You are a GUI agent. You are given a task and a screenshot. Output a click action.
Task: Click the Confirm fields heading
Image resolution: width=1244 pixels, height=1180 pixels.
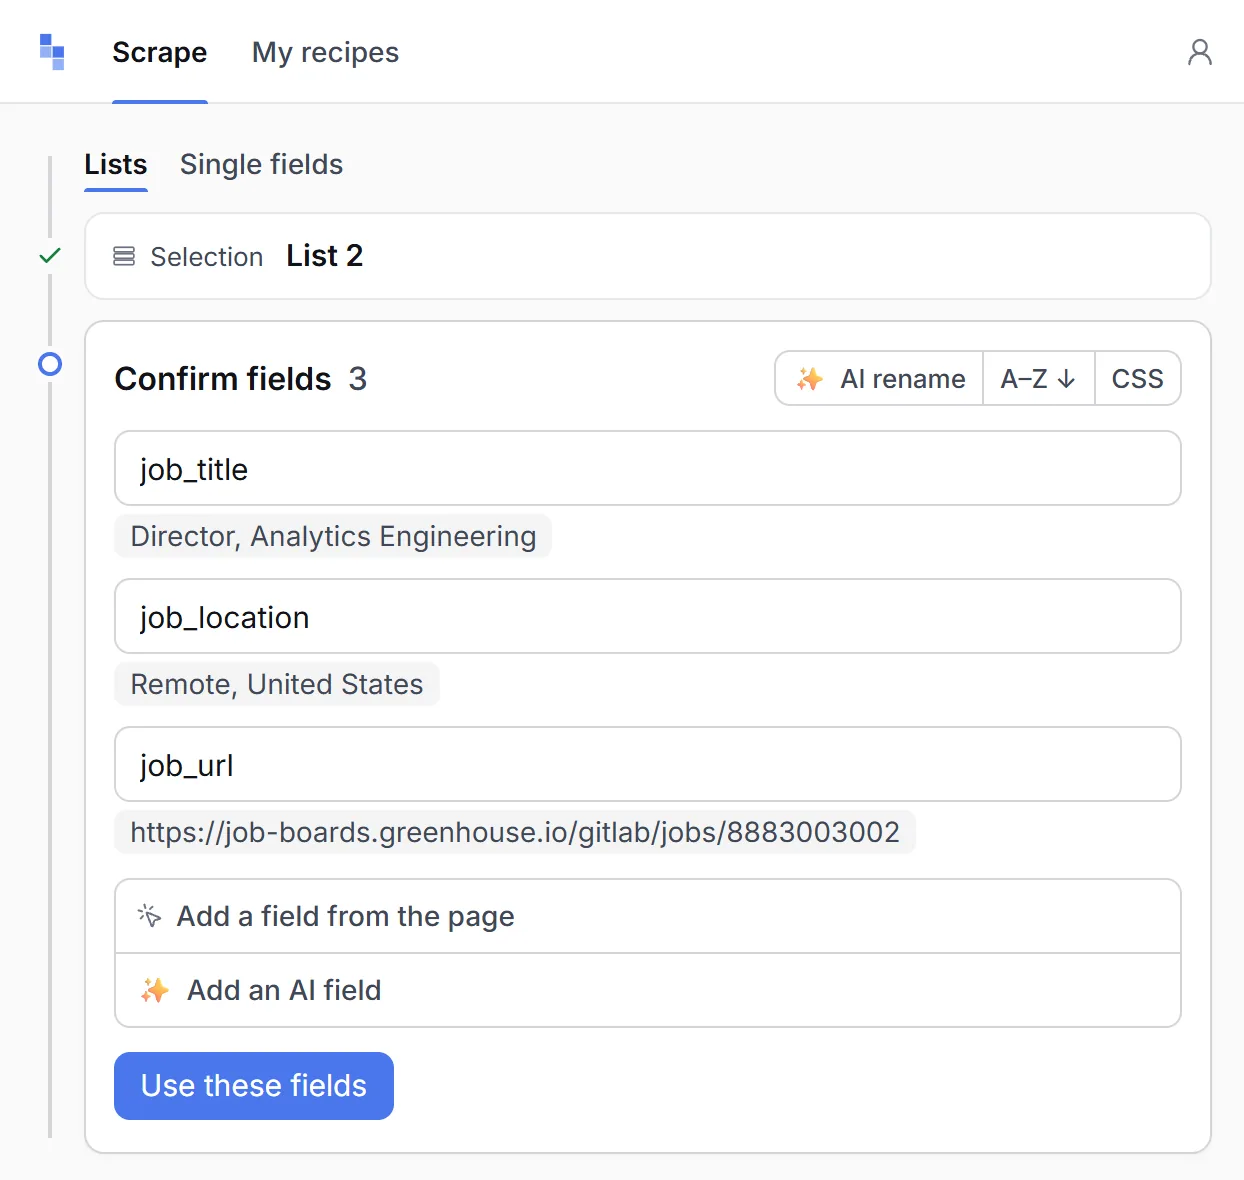pos(223,379)
